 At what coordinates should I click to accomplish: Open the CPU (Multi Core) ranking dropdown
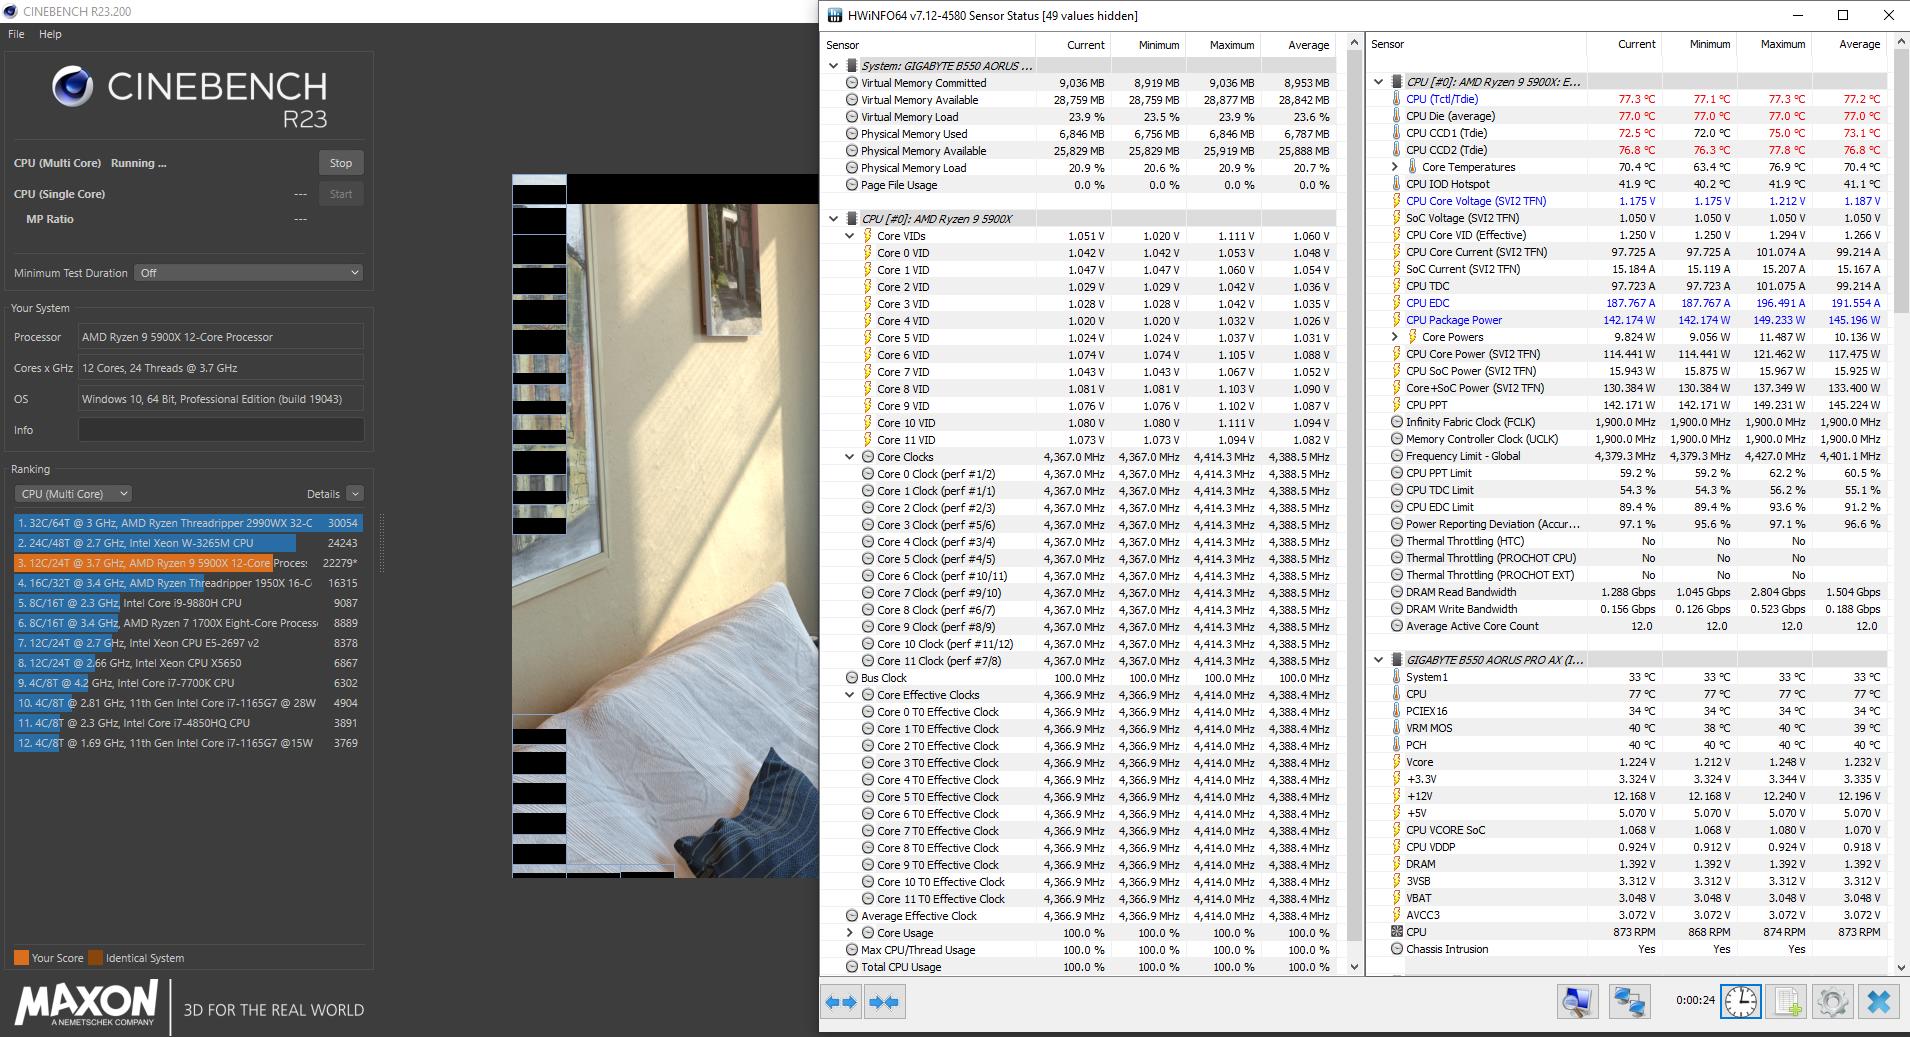[73, 494]
